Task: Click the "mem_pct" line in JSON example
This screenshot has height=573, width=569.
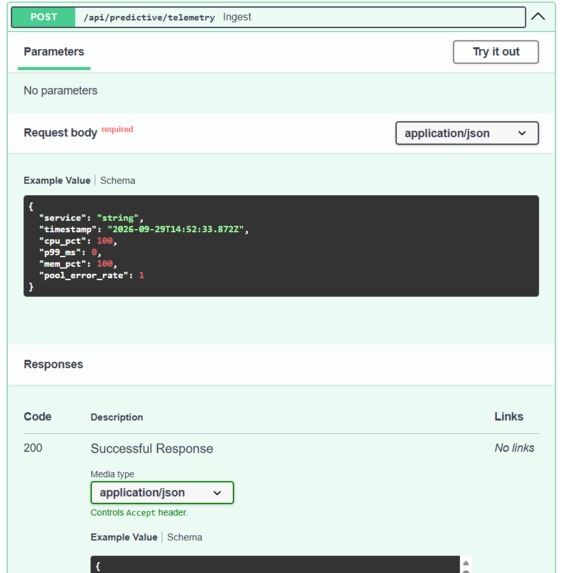Action: click(78, 264)
